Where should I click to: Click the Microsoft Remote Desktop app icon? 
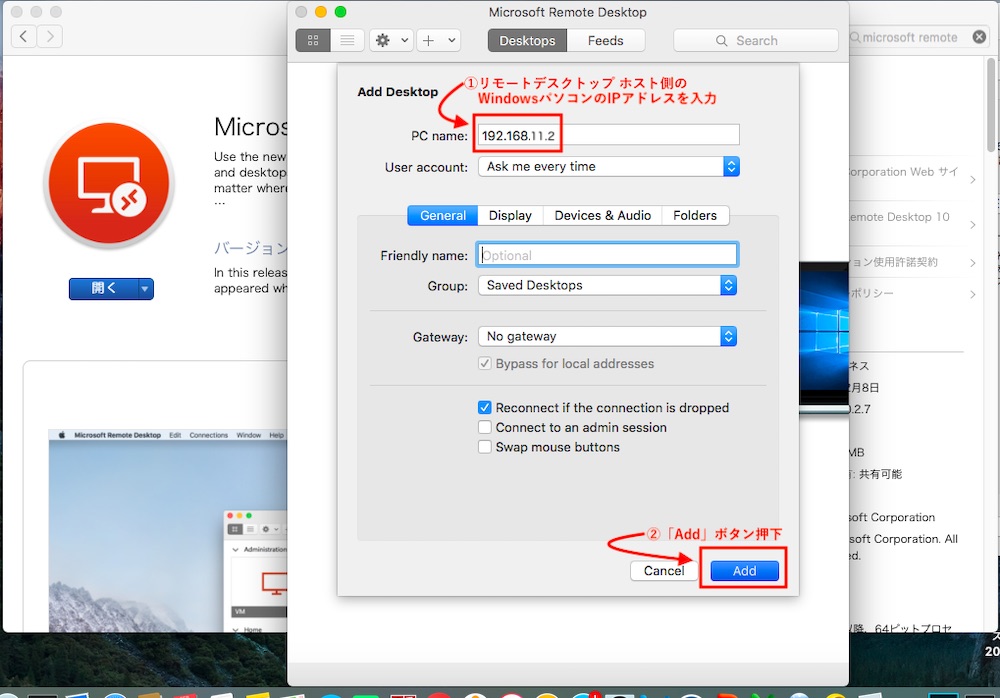coord(109,184)
